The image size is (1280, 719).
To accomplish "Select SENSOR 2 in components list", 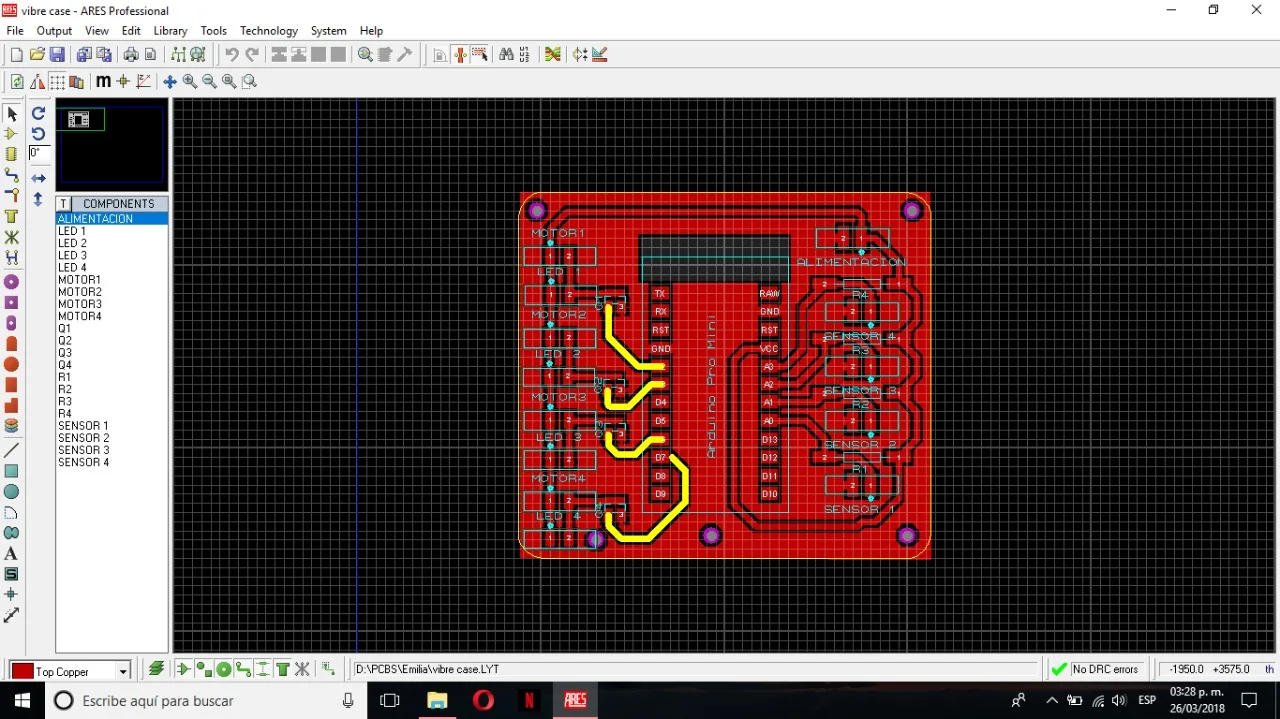I will pos(112,438).
